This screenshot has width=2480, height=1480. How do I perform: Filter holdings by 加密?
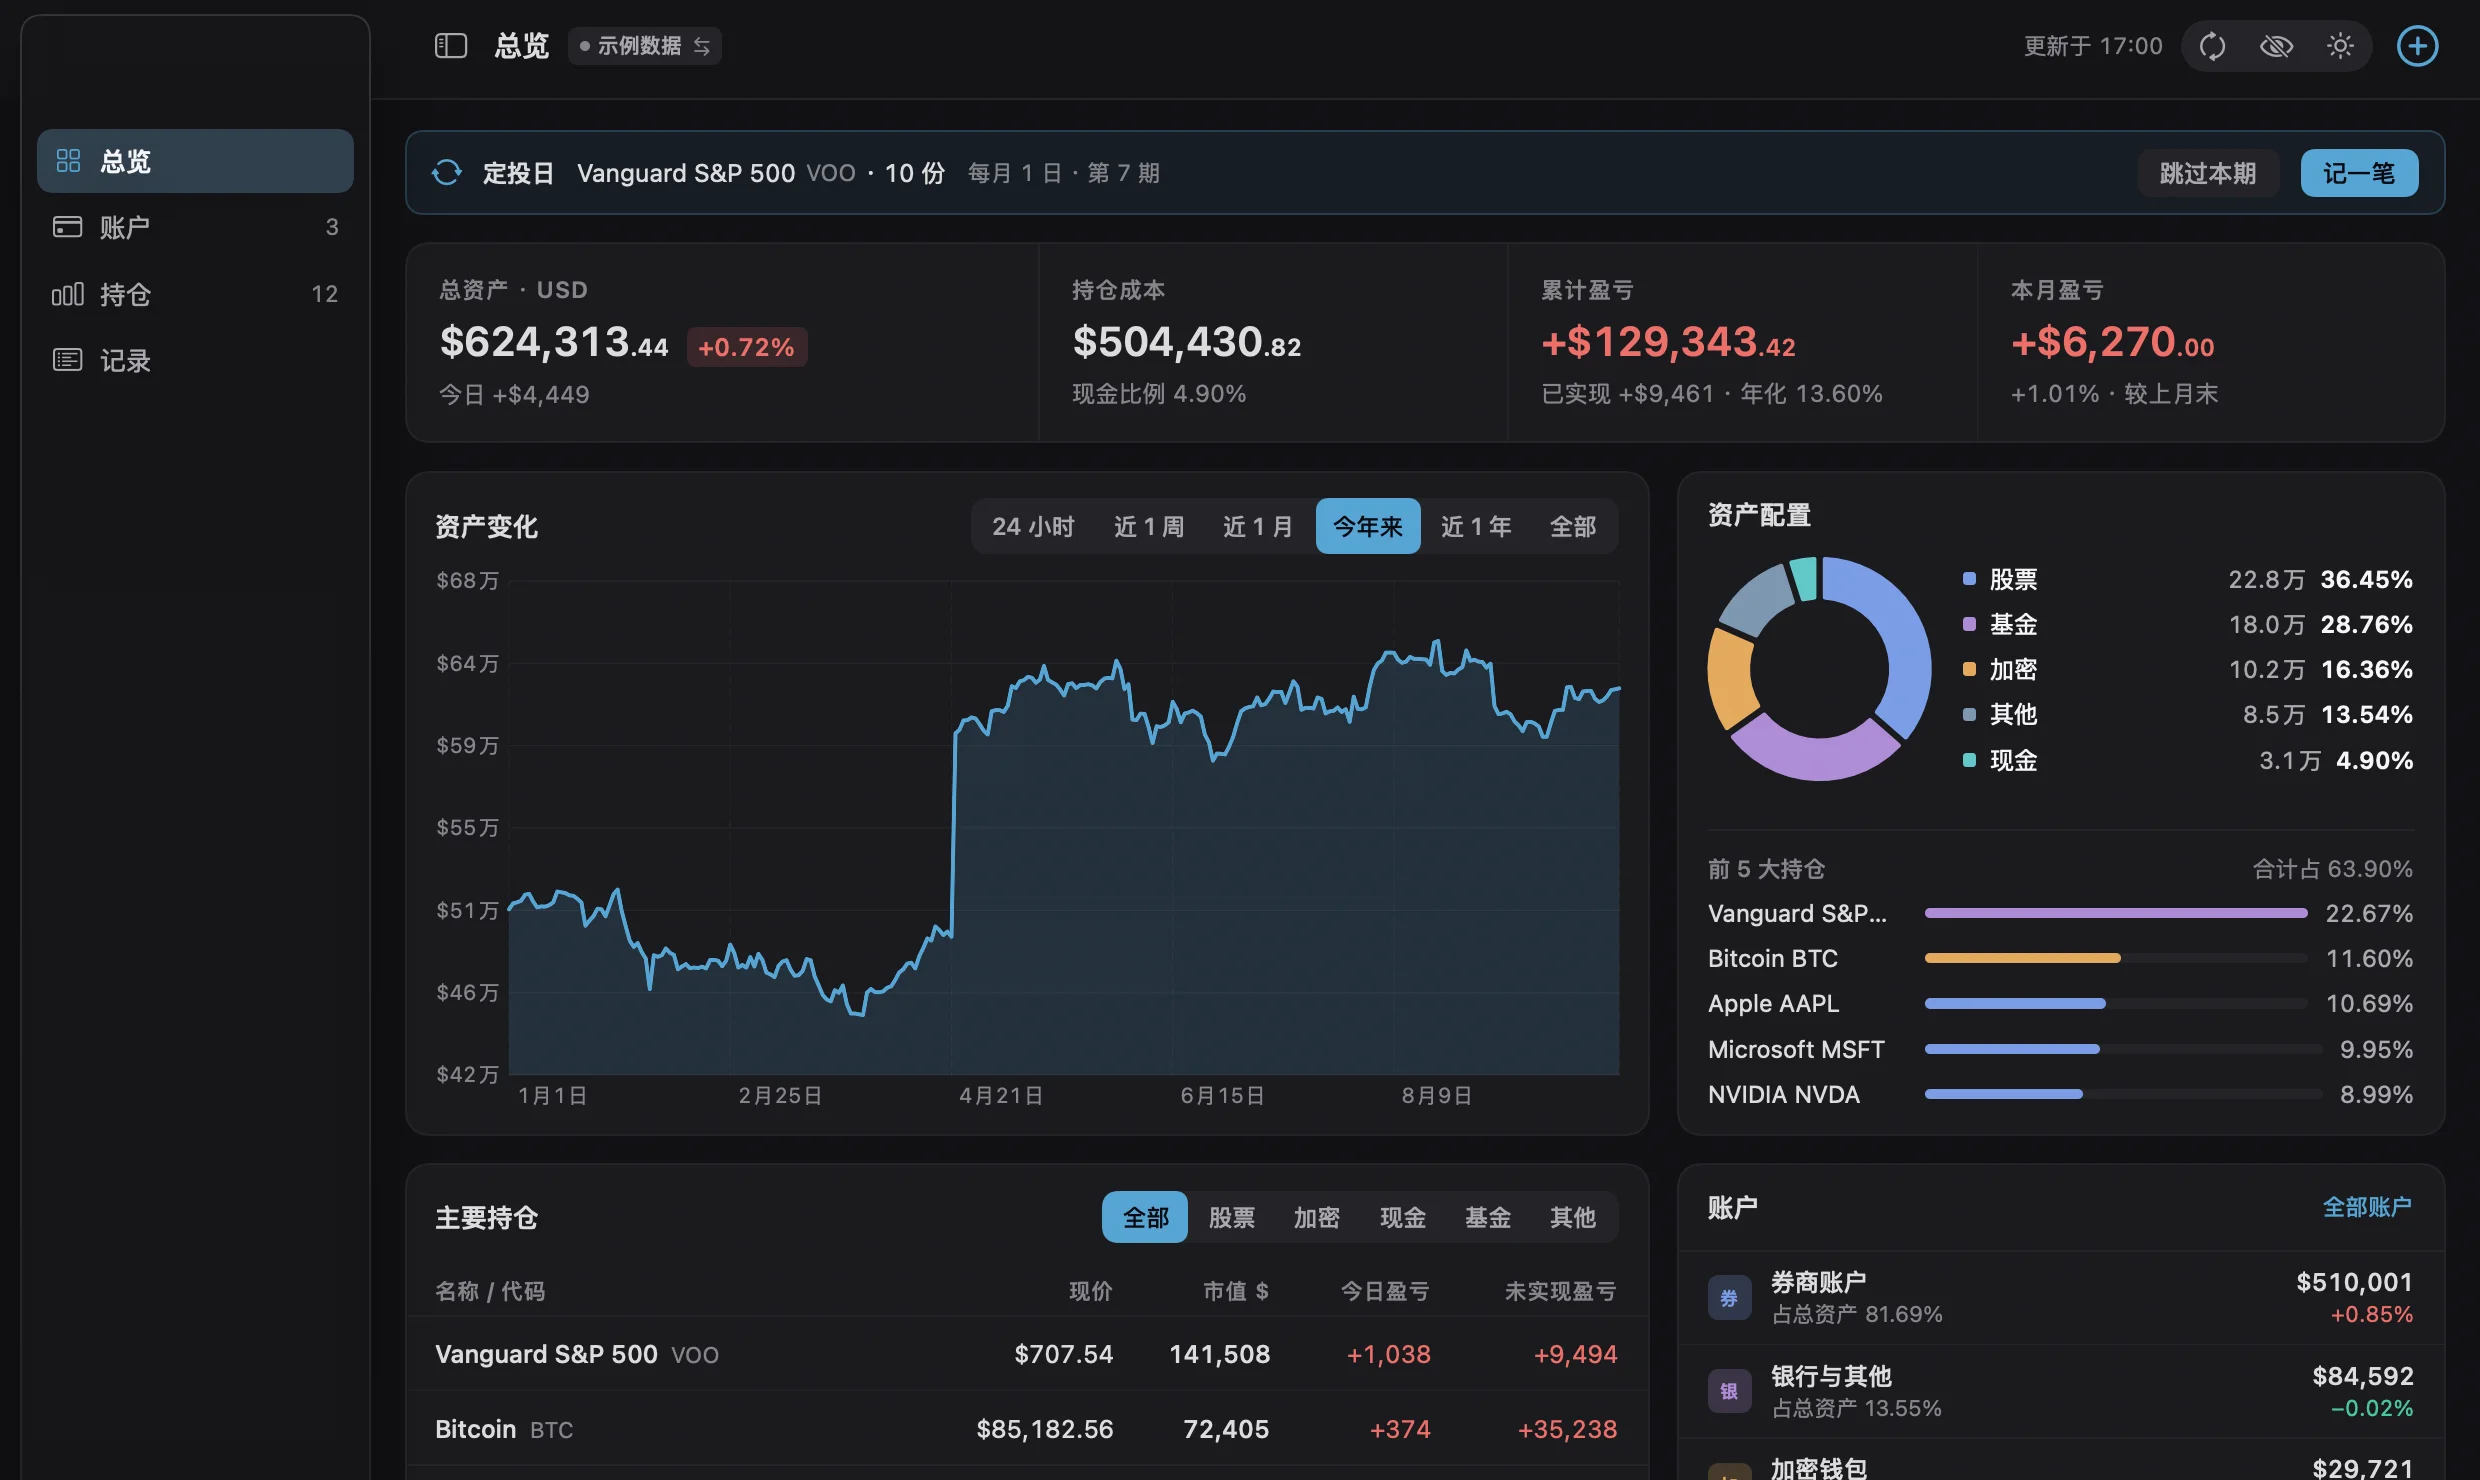click(1316, 1217)
